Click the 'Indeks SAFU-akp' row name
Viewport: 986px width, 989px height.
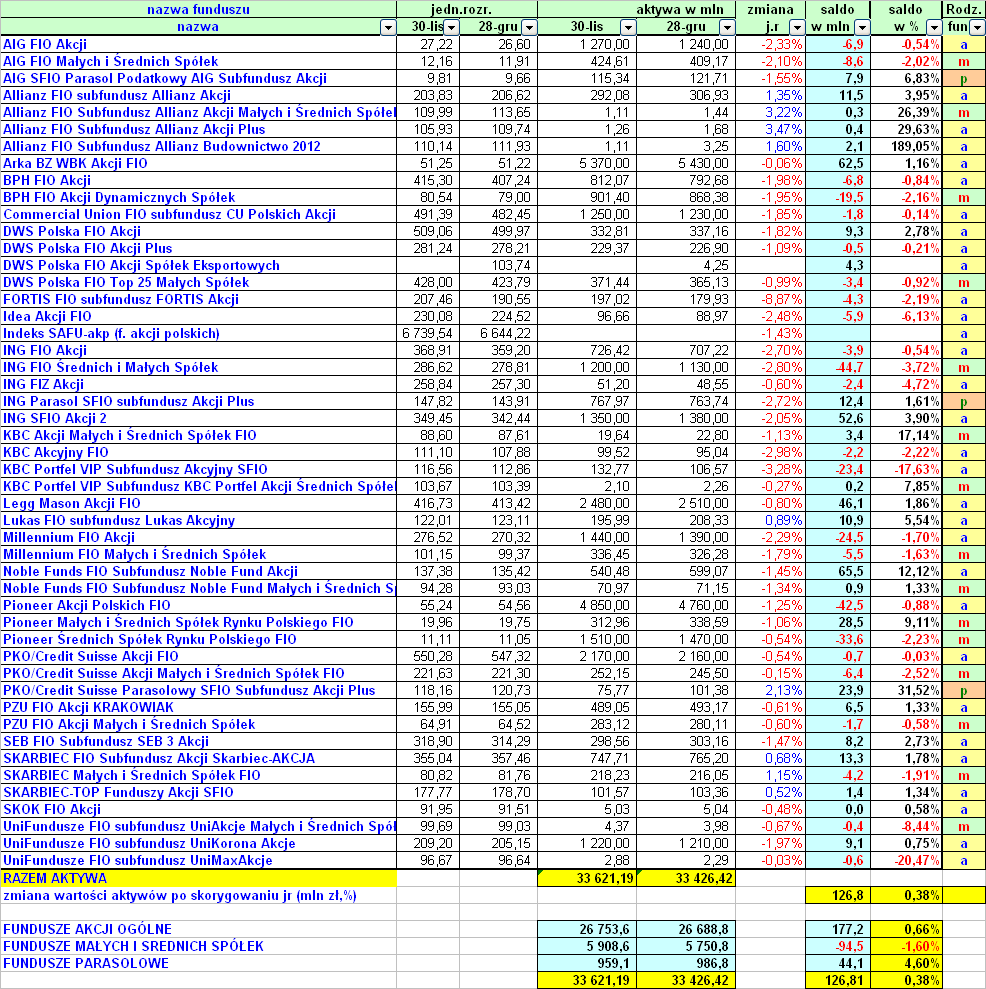[111, 333]
